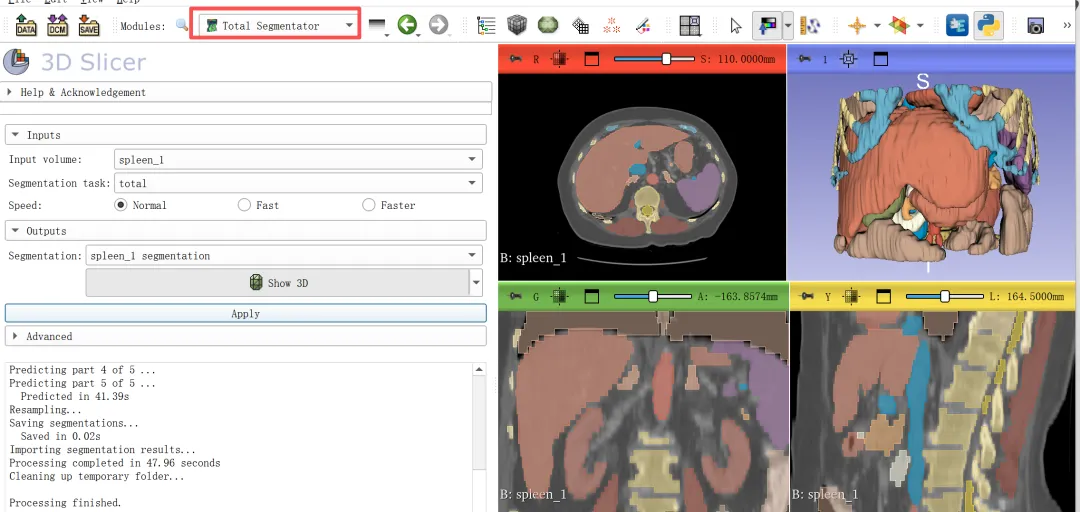Select the arrow pointer mouse mode
1080x512 pixels.
[736, 26]
